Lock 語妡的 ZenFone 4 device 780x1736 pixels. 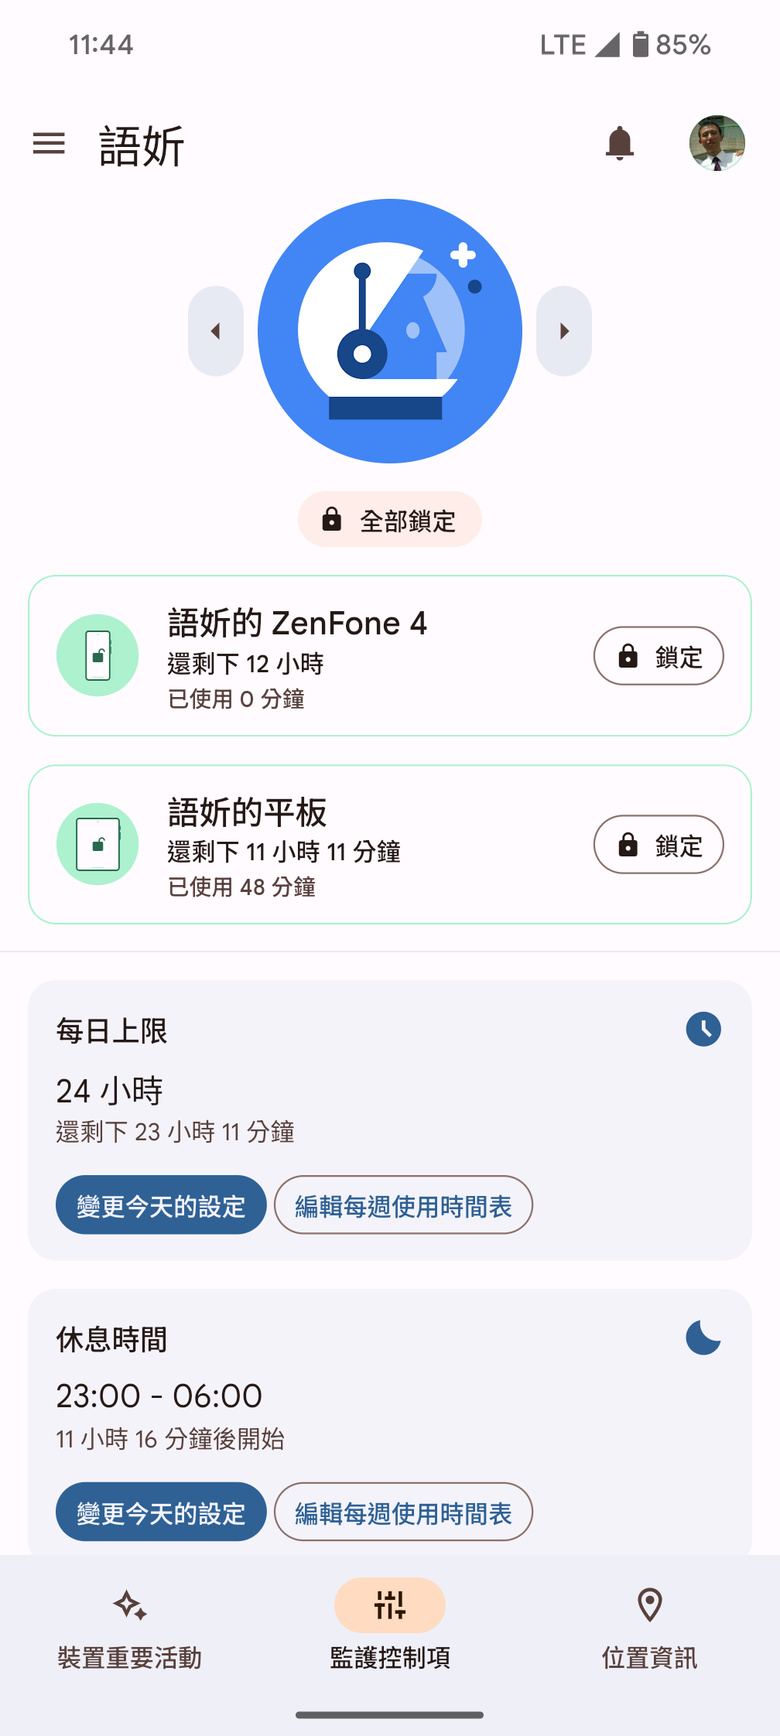pos(658,656)
